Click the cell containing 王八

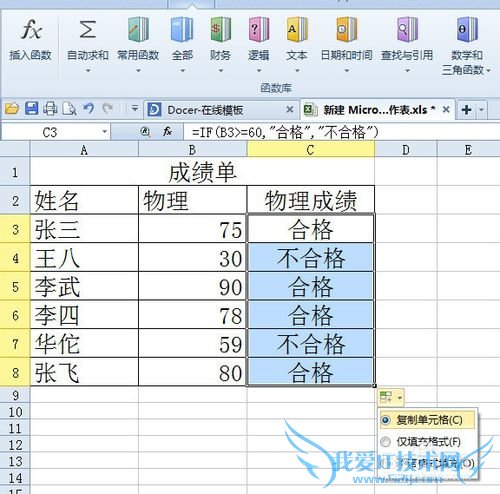pyautogui.click(x=84, y=258)
